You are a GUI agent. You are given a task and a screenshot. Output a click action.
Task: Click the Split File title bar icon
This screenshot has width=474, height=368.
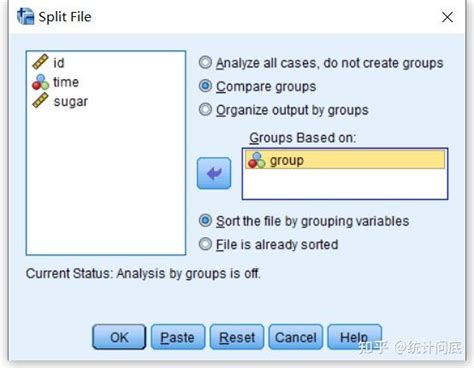[x=26, y=16]
